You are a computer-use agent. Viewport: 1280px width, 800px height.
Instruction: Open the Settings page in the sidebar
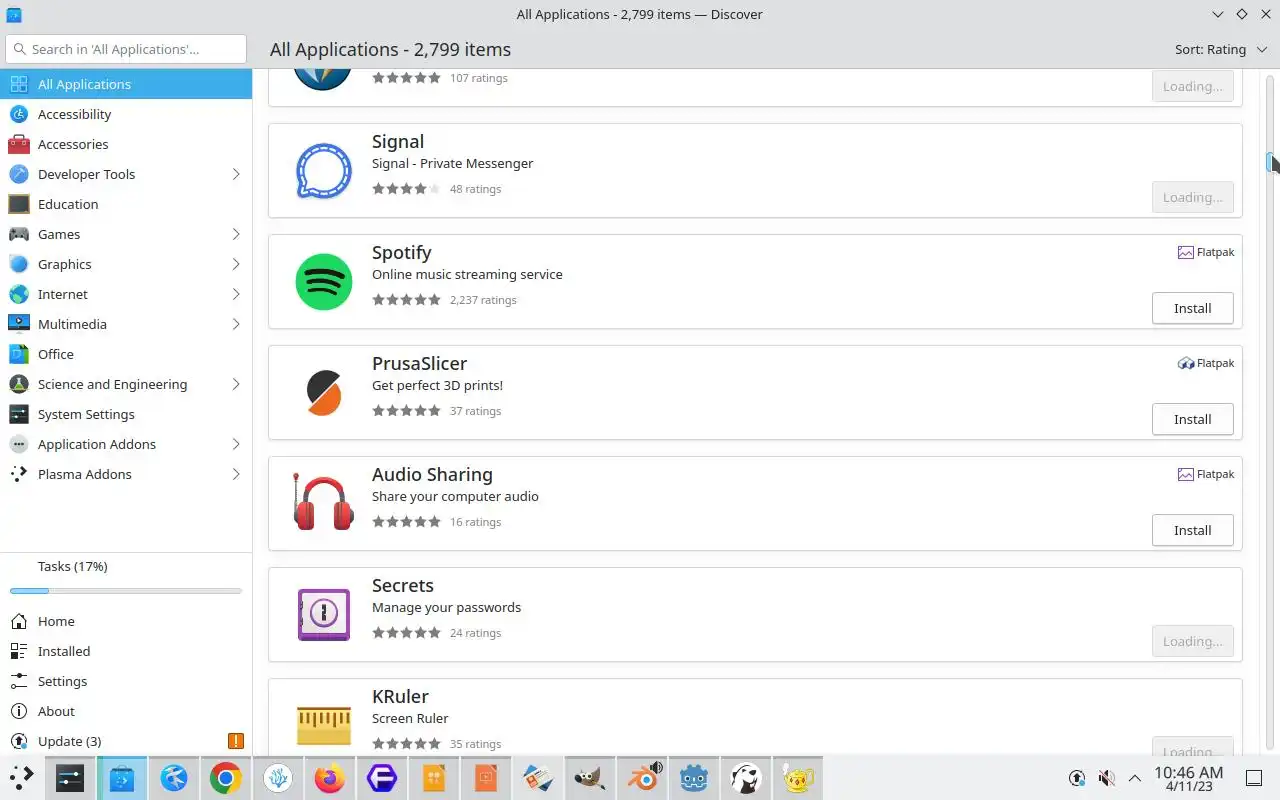point(126,681)
